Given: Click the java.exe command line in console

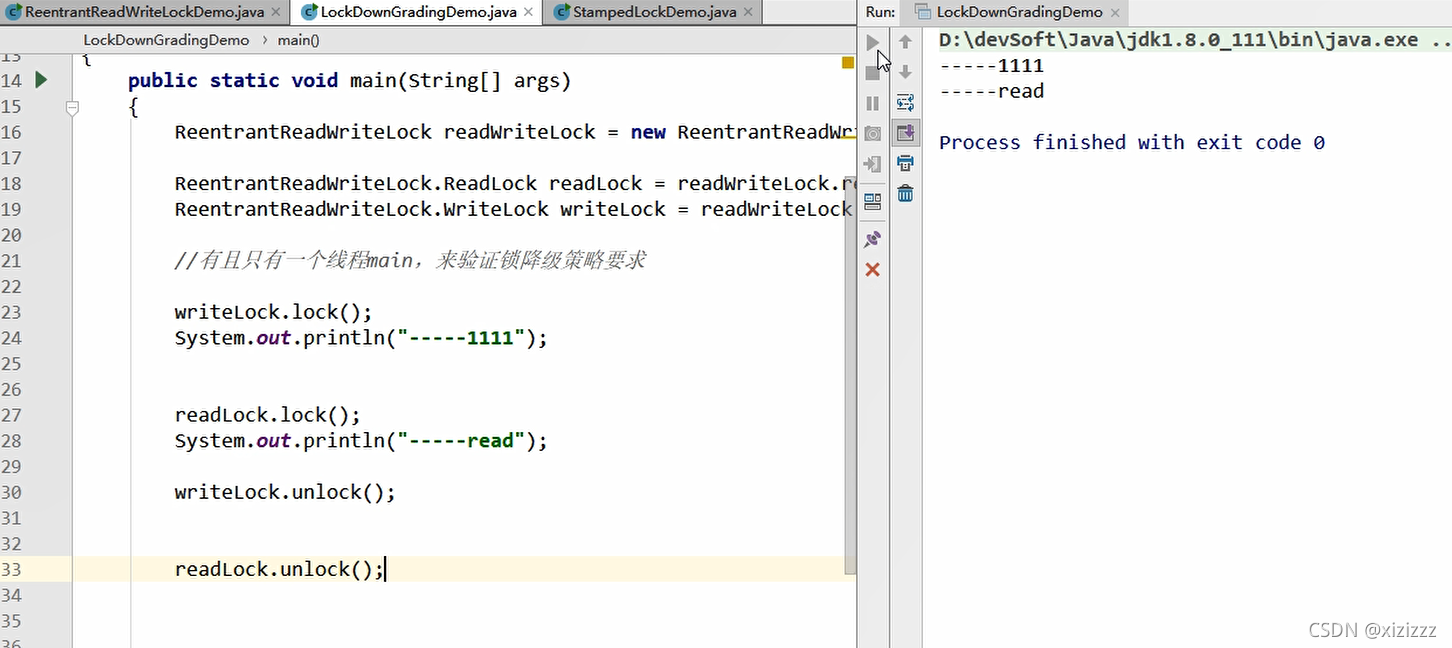Looking at the screenshot, I should click(1194, 40).
